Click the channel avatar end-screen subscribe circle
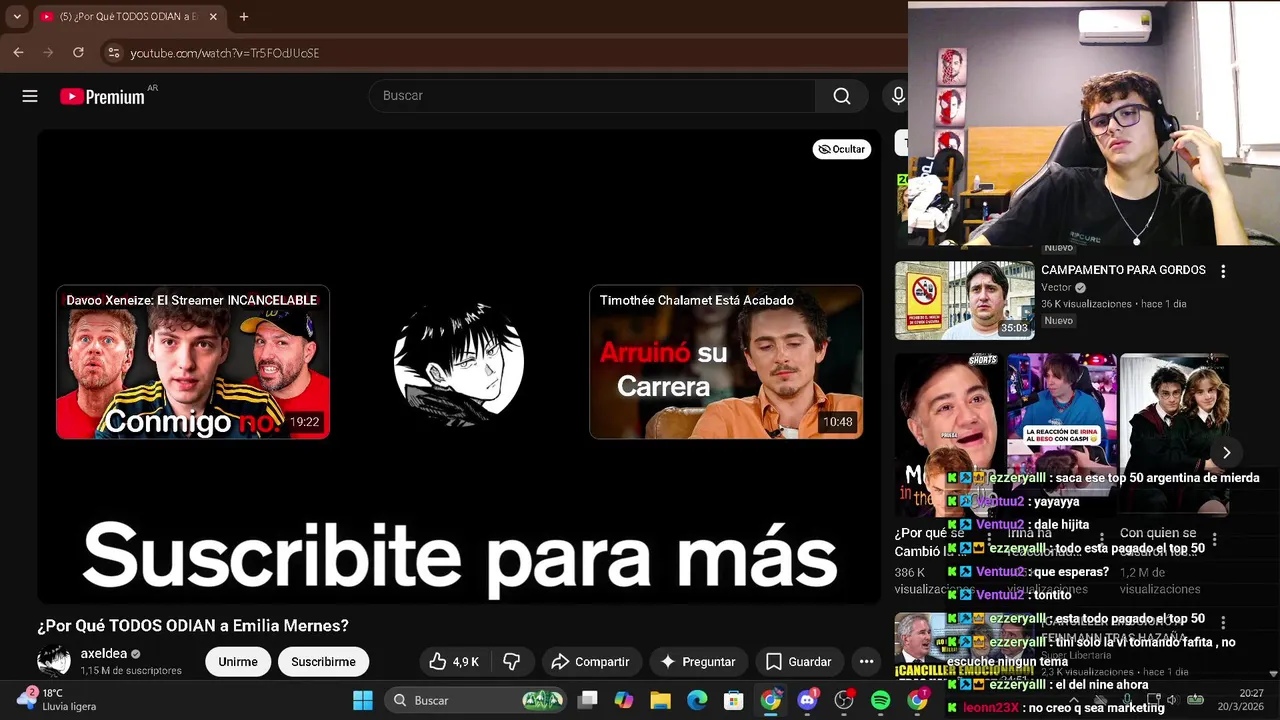This screenshot has width=1280, height=720. [459, 362]
